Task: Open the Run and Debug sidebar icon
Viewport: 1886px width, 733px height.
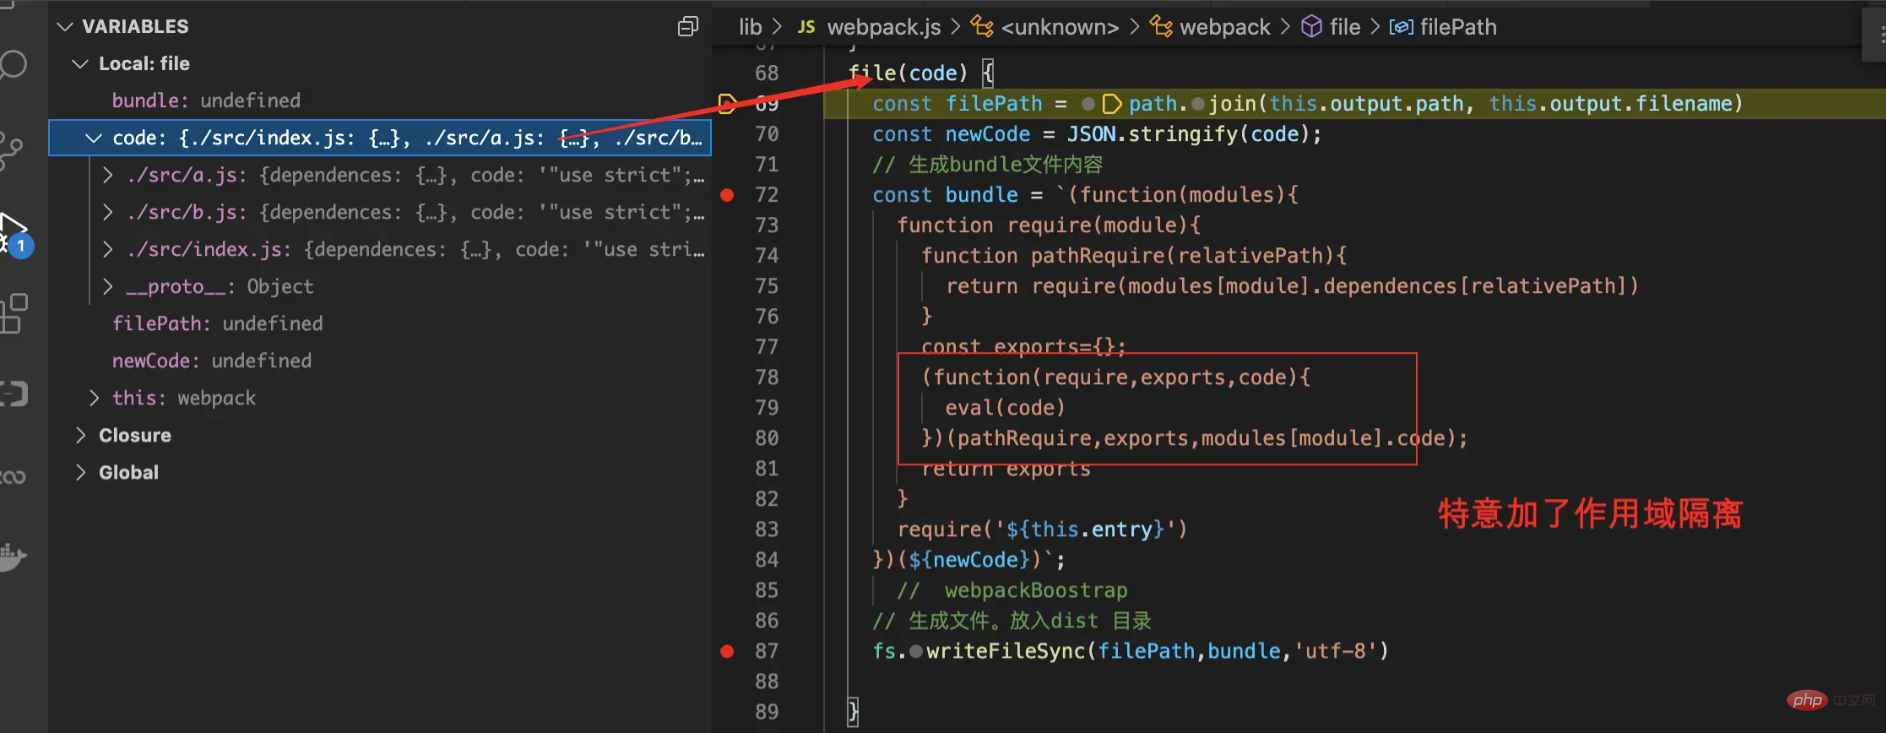Action: 14,234
